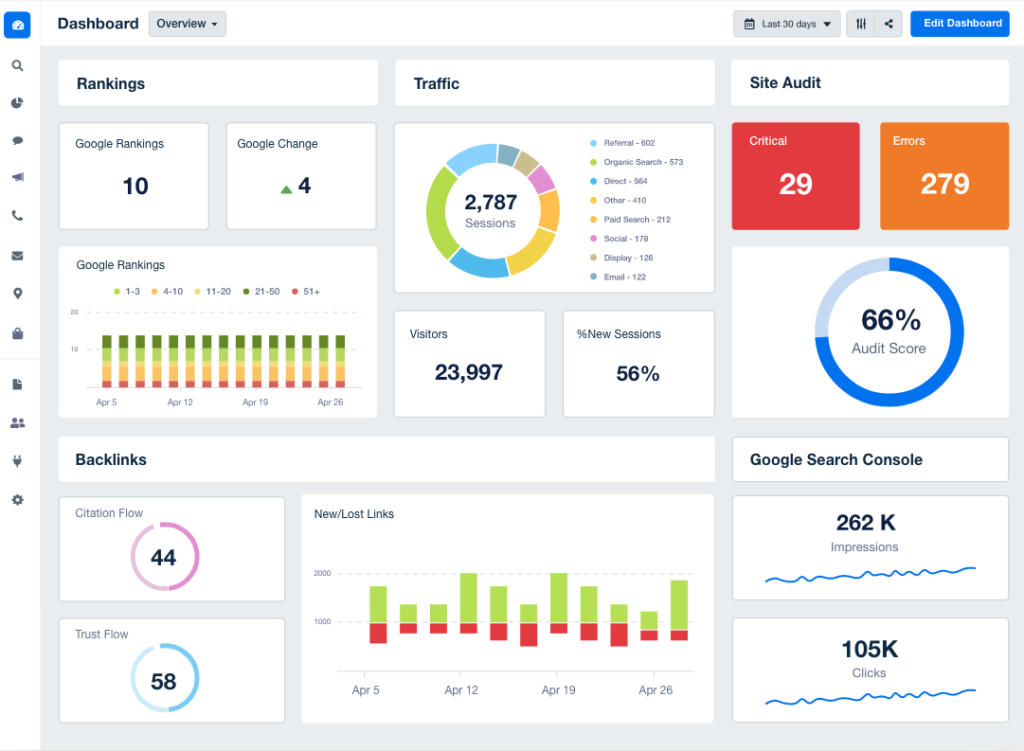
Task: Open the Last 30 days date picker
Action: click(x=786, y=23)
